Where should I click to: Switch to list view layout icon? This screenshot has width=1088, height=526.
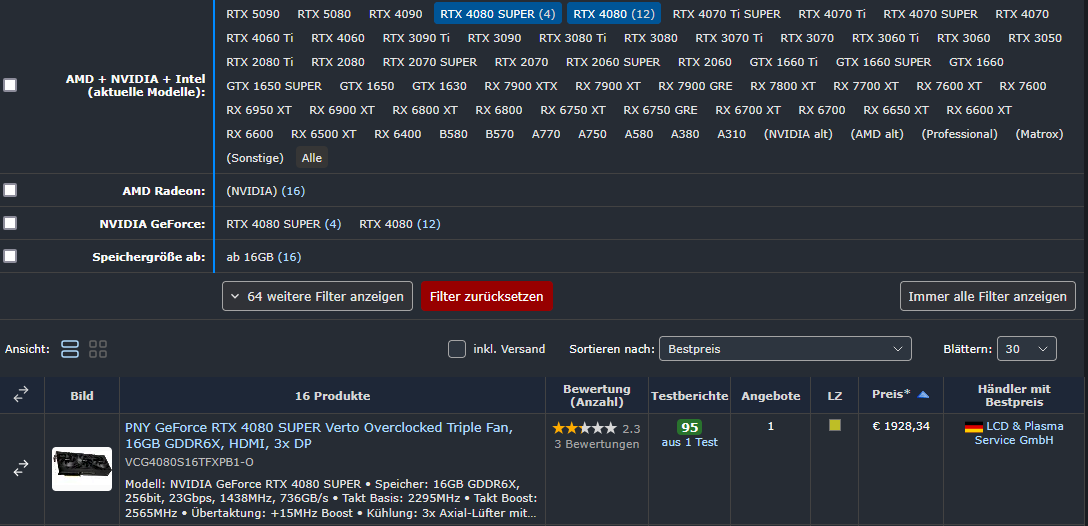coord(70,349)
